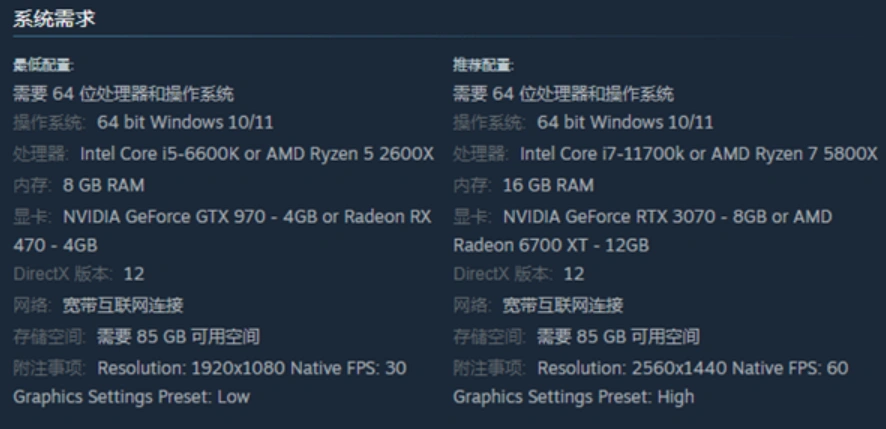This screenshot has width=886, height=429.
Task: Click the DirectX 版本 label under 推荐配置
Action: (x=503, y=274)
